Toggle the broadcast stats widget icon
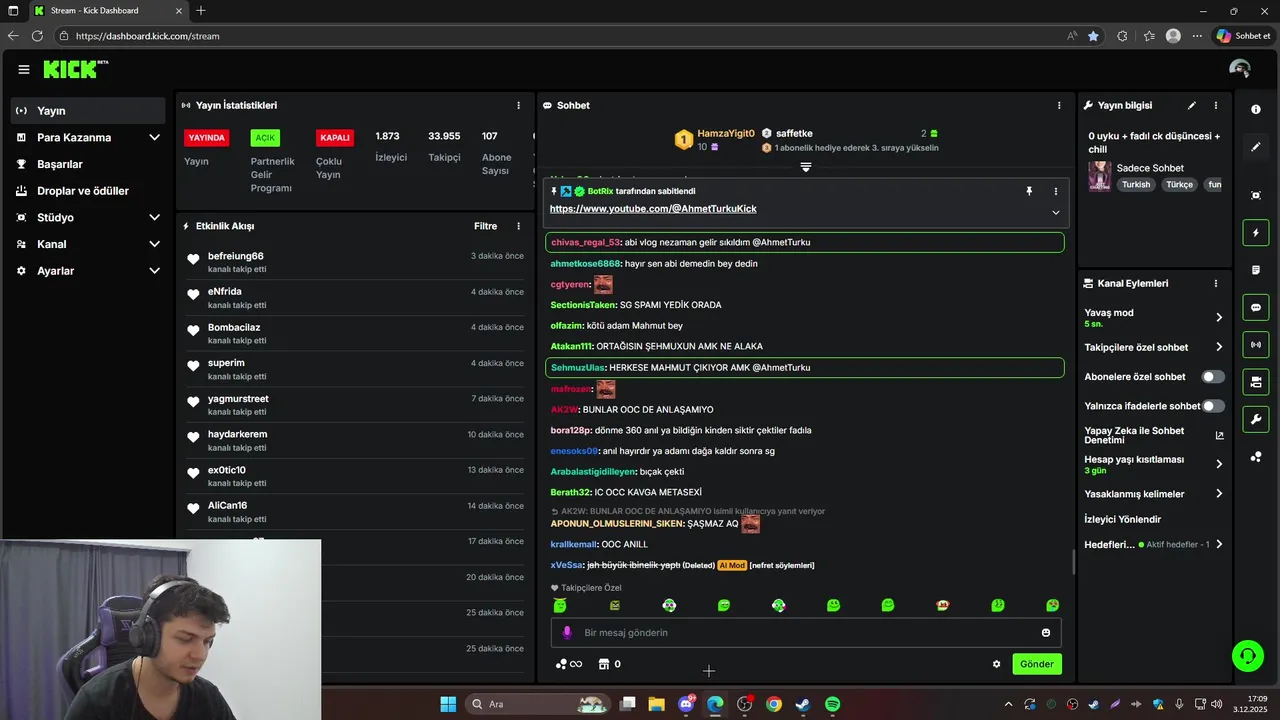This screenshot has width=1280, height=720. tap(1256, 345)
